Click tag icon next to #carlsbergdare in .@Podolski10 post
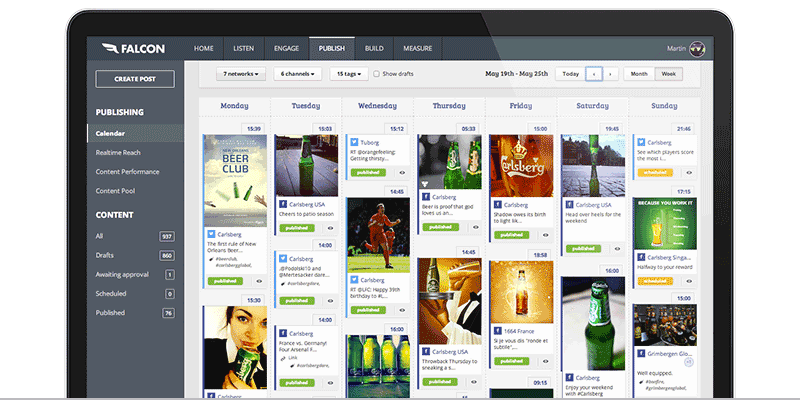Screen dimensions: 800x400 (x=283, y=283)
